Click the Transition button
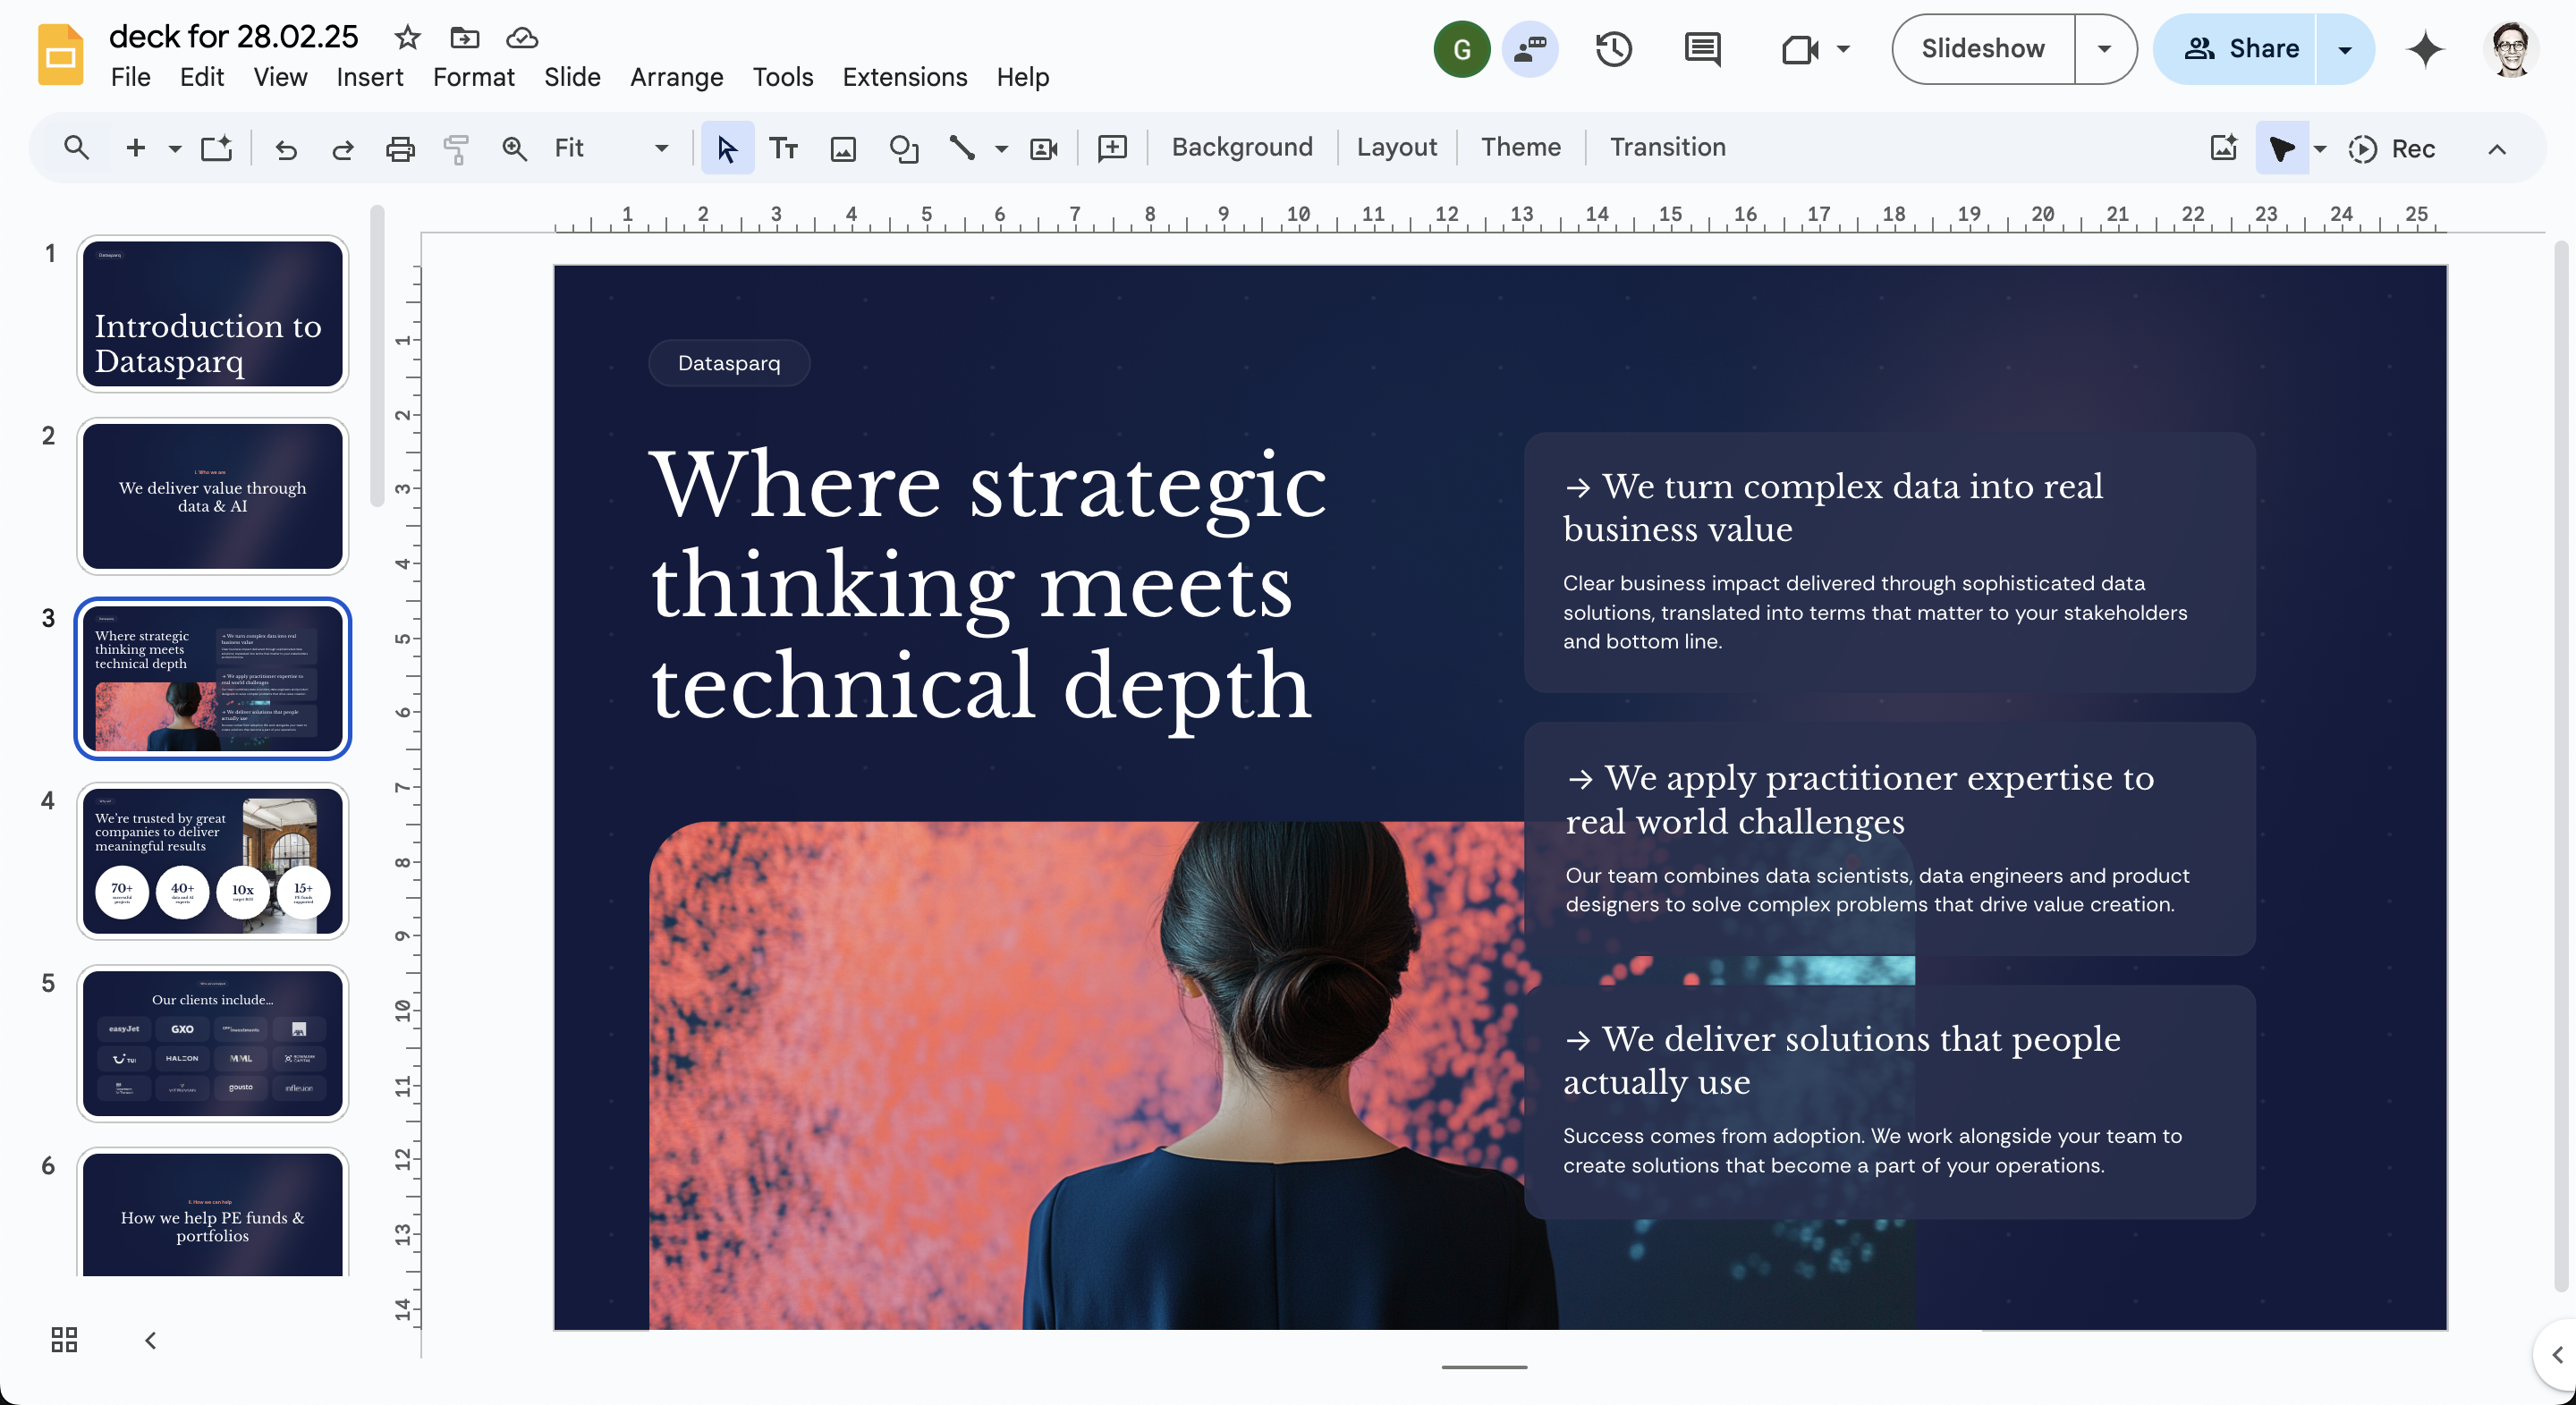The image size is (2576, 1405). pyautogui.click(x=1667, y=147)
